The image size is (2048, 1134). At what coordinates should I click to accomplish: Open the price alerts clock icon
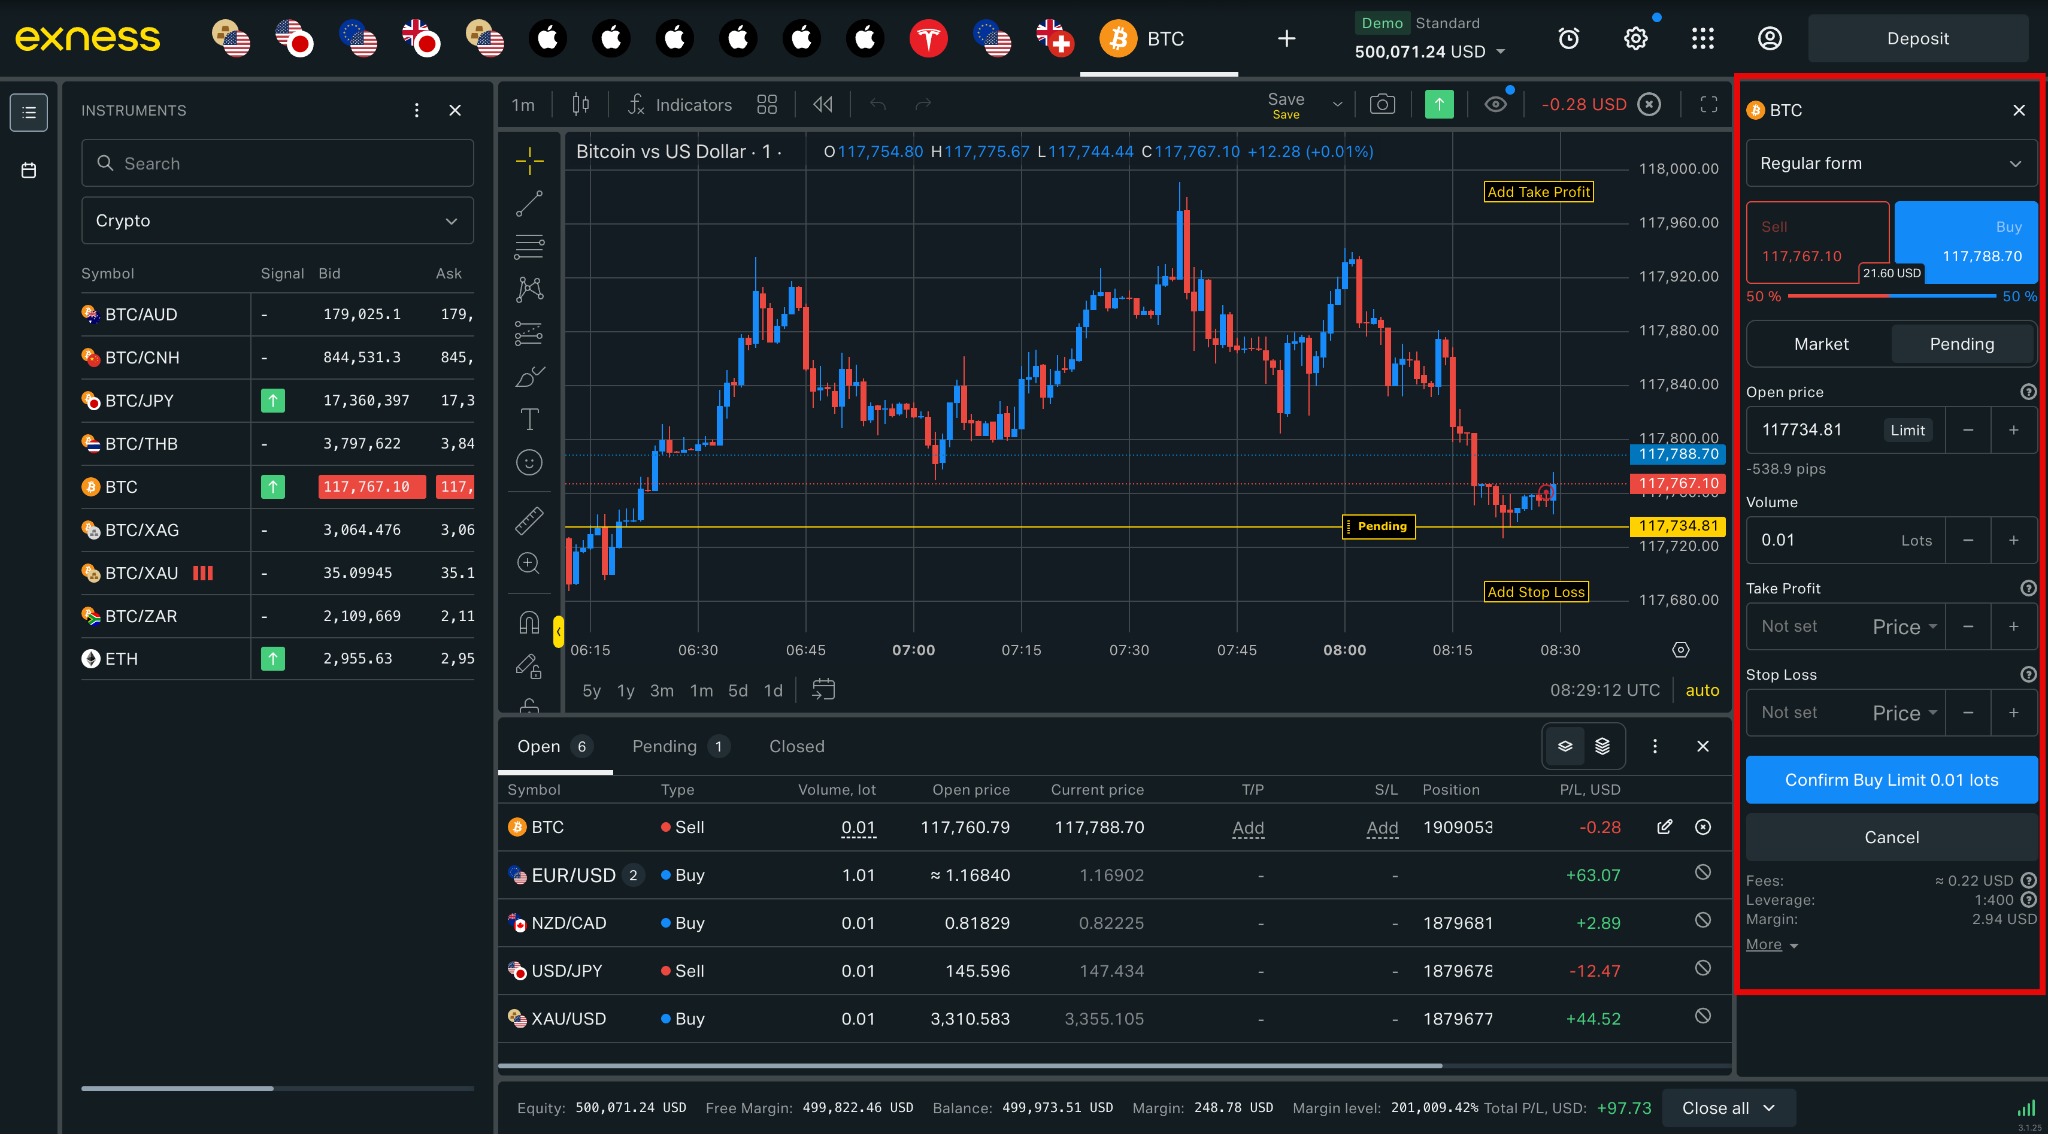click(1569, 38)
